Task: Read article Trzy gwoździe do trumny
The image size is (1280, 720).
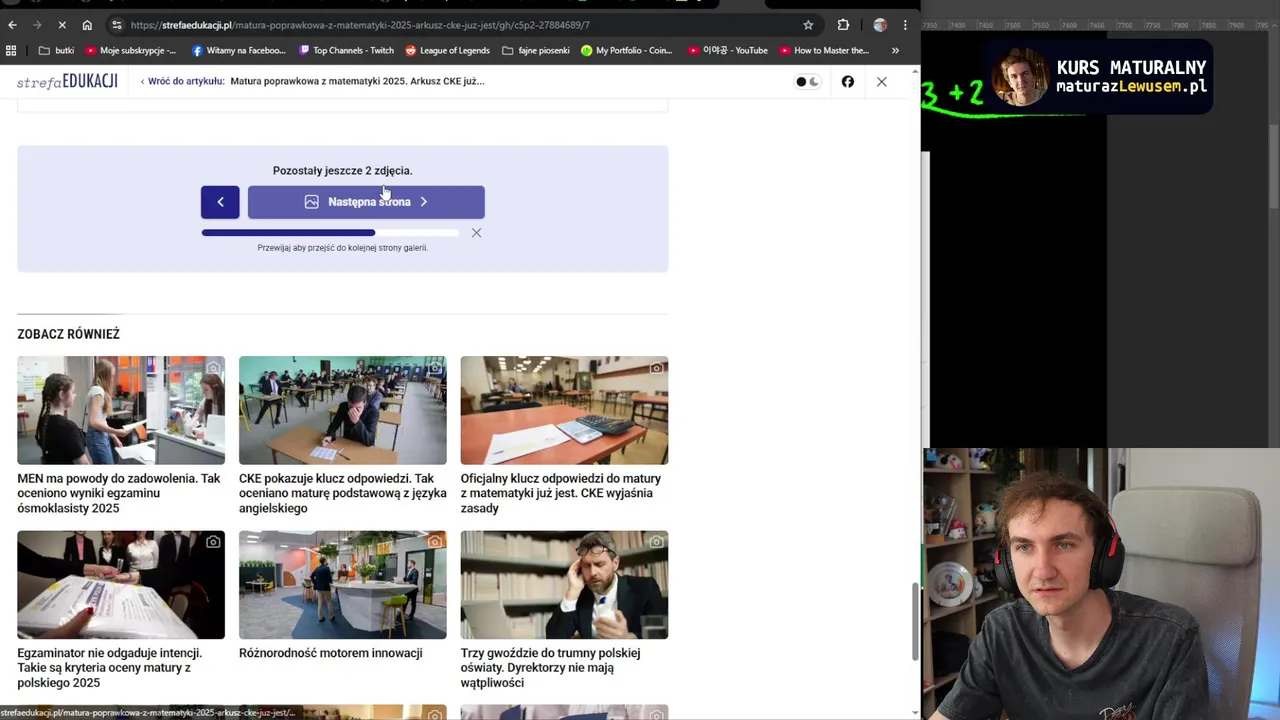Action: (x=551, y=668)
